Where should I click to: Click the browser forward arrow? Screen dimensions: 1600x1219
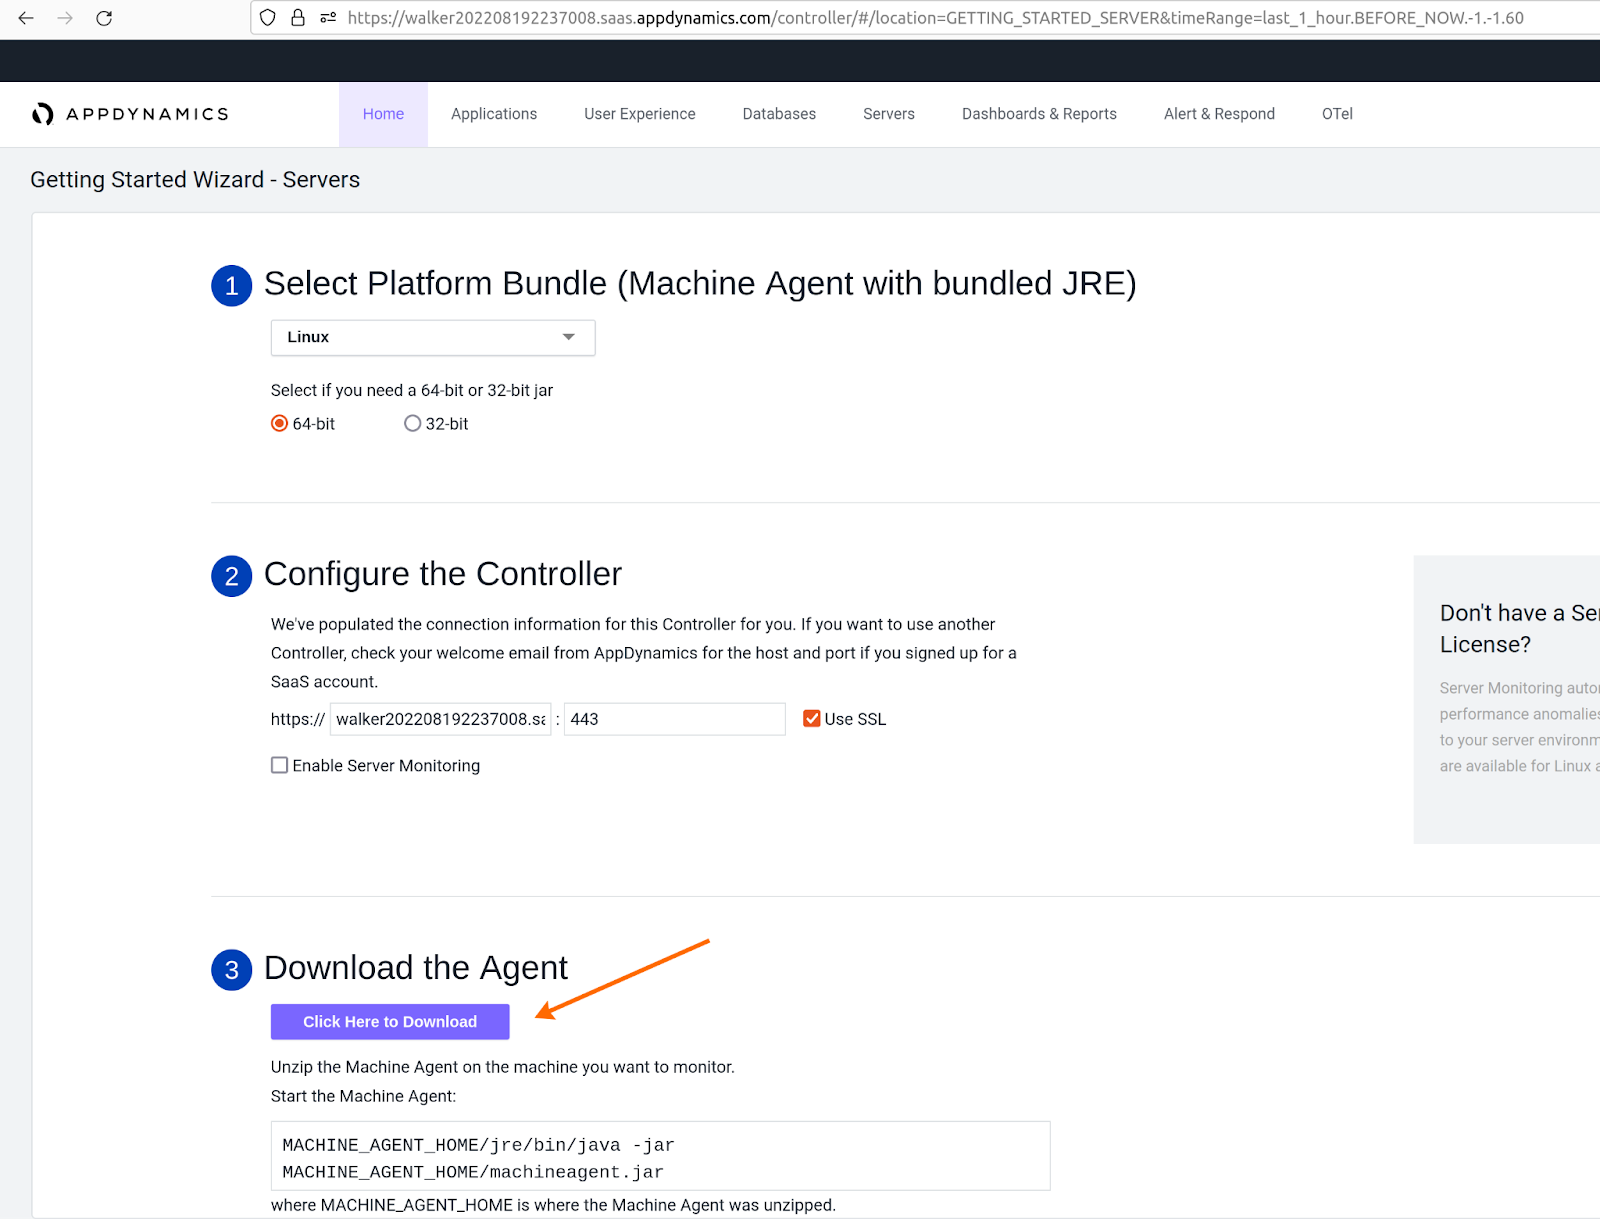coord(65,18)
